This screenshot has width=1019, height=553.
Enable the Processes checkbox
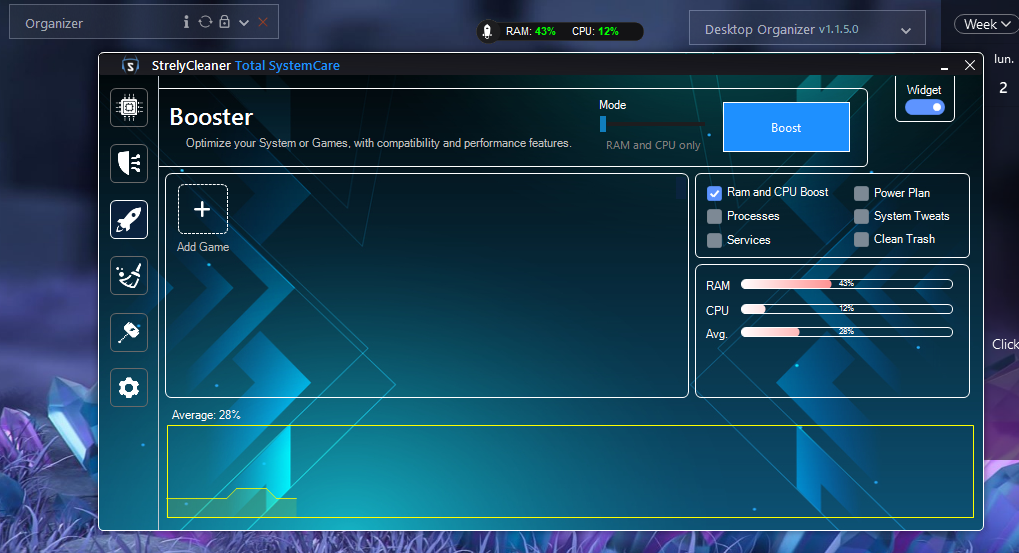tap(714, 216)
